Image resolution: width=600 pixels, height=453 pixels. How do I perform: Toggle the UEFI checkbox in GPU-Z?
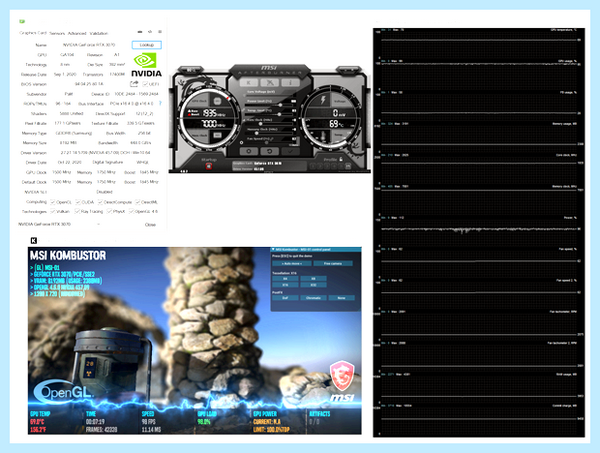tap(145, 84)
